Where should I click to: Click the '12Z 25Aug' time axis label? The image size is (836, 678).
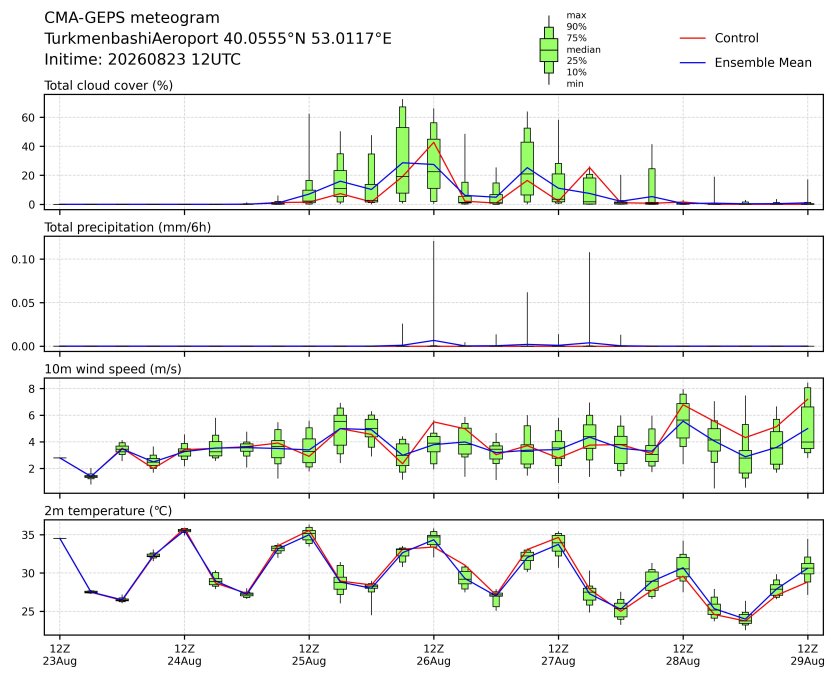[x=309, y=655]
